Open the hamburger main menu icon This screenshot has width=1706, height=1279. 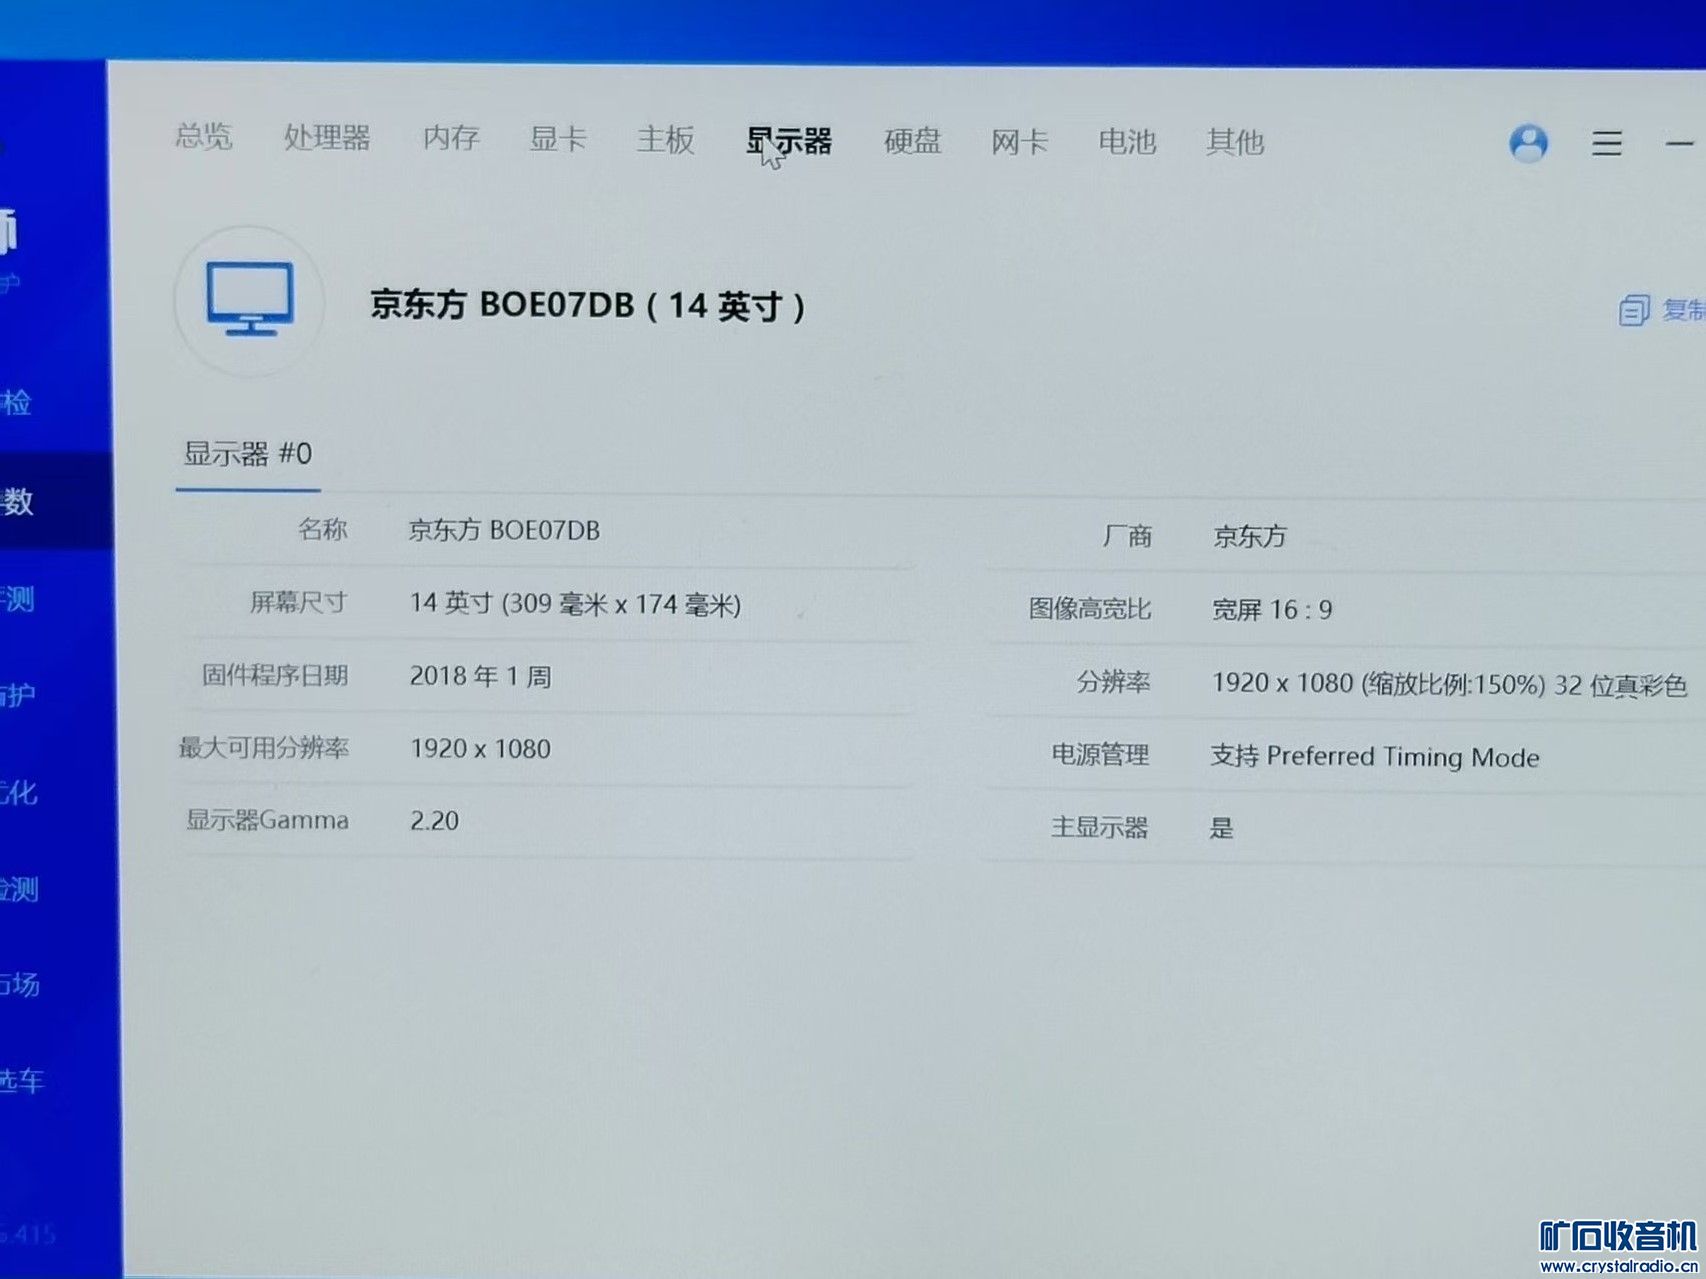pyautogui.click(x=1606, y=143)
